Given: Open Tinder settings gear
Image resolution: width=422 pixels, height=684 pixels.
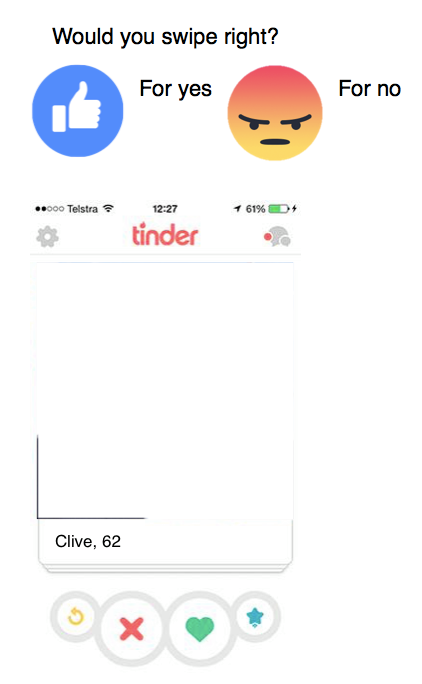Looking at the screenshot, I should (47, 237).
